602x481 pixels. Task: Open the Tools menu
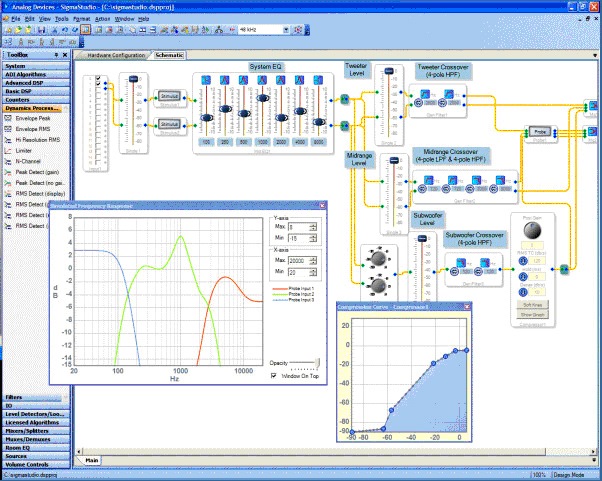[x=61, y=19]
